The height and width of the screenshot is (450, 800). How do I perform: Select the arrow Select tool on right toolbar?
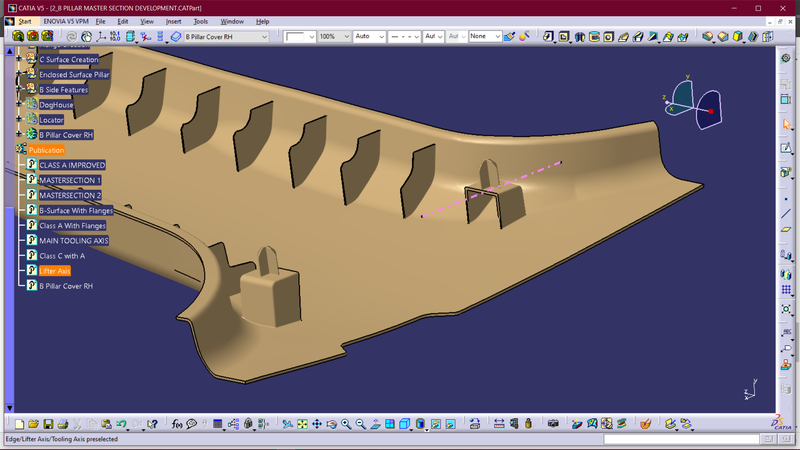pyautogui.click(x=786, y=124)
